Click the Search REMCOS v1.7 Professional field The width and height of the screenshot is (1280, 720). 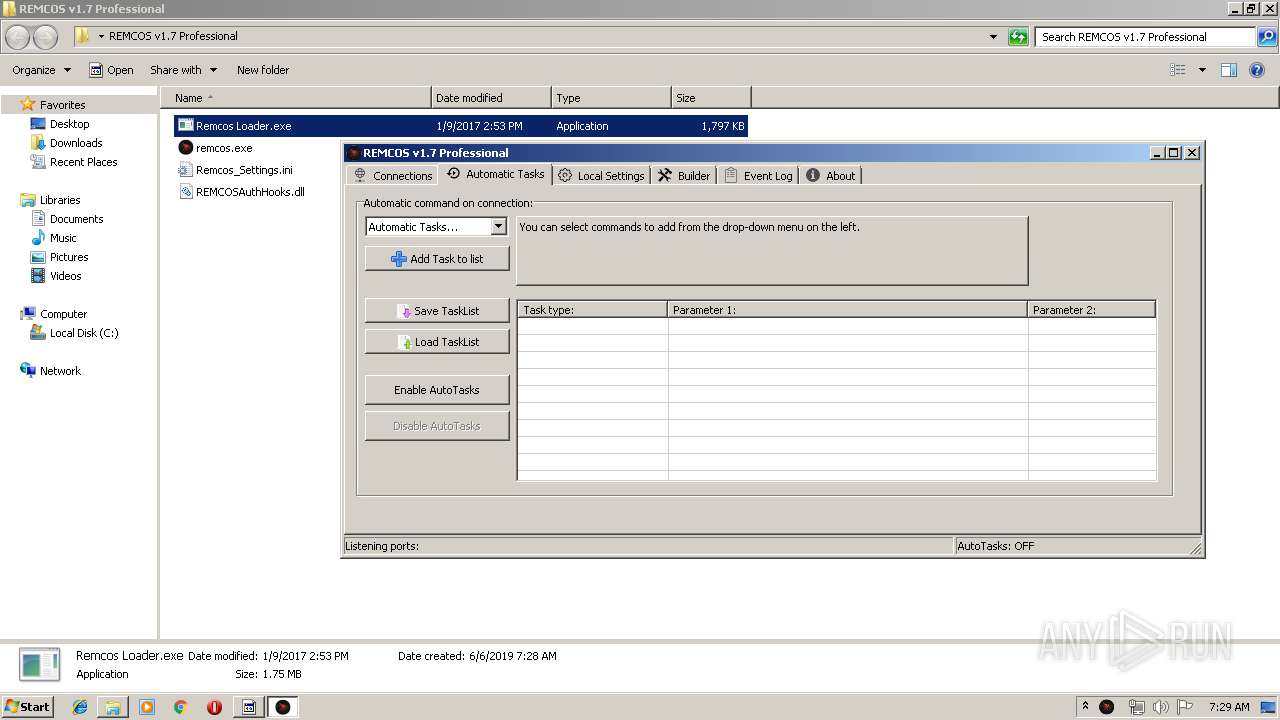click(1145, 37)
